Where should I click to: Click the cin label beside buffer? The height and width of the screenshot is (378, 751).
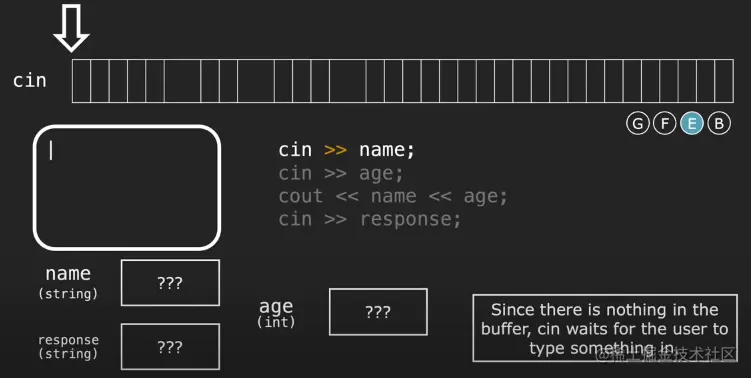point(30,80)
